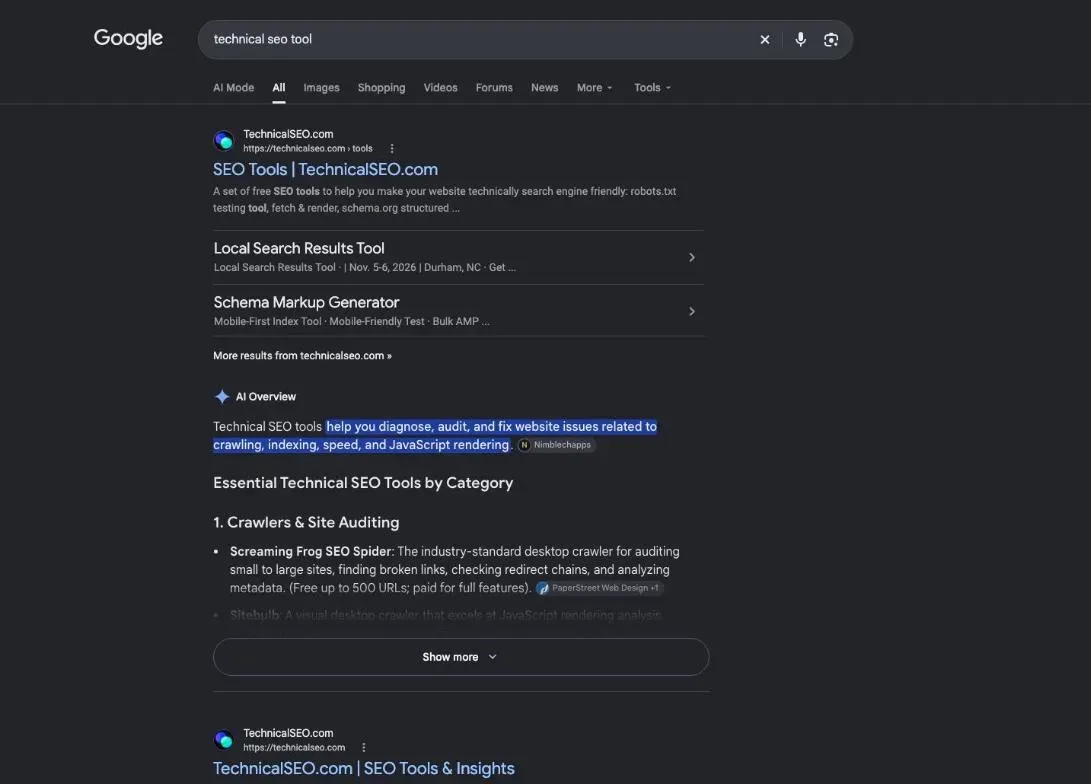Expand AI Overview with Show more
Viewport: 1091px width, 784px height.
[x=461, y=657]
